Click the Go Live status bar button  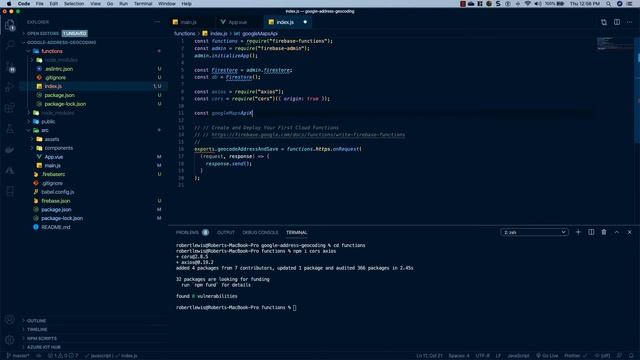pos(547,356)
